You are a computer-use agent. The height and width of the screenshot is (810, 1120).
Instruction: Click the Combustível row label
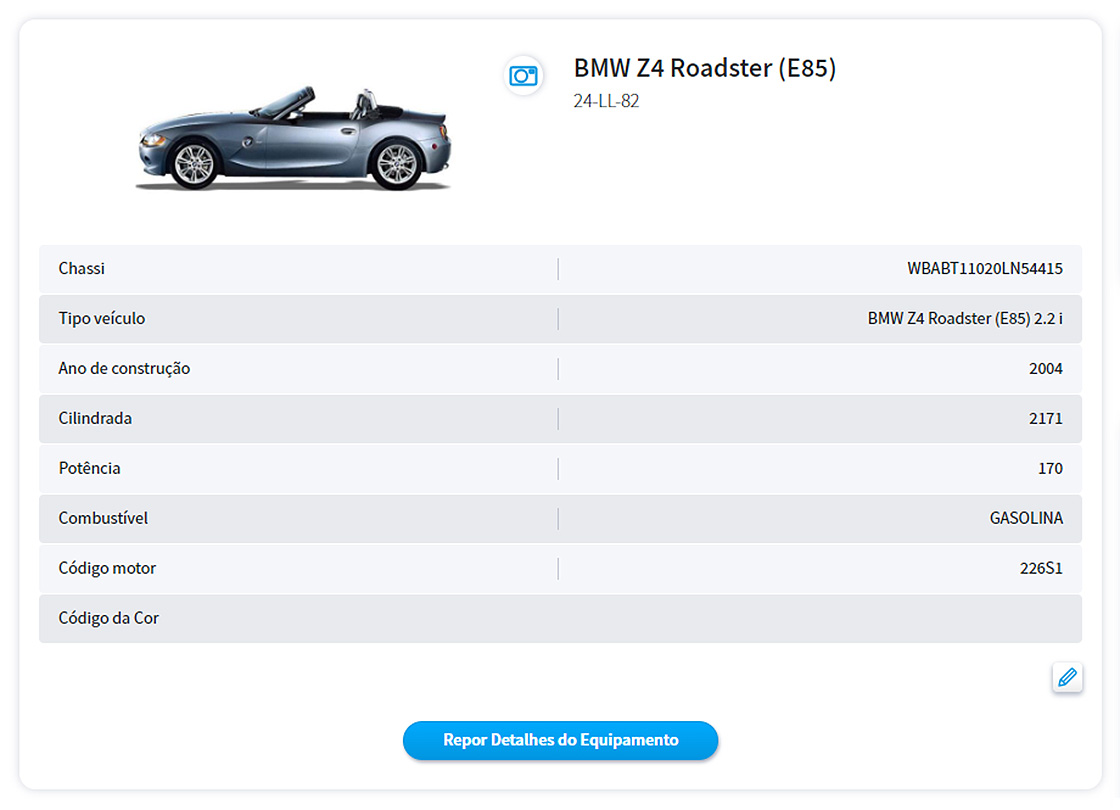pyautogui.click(x=103, y=518)
